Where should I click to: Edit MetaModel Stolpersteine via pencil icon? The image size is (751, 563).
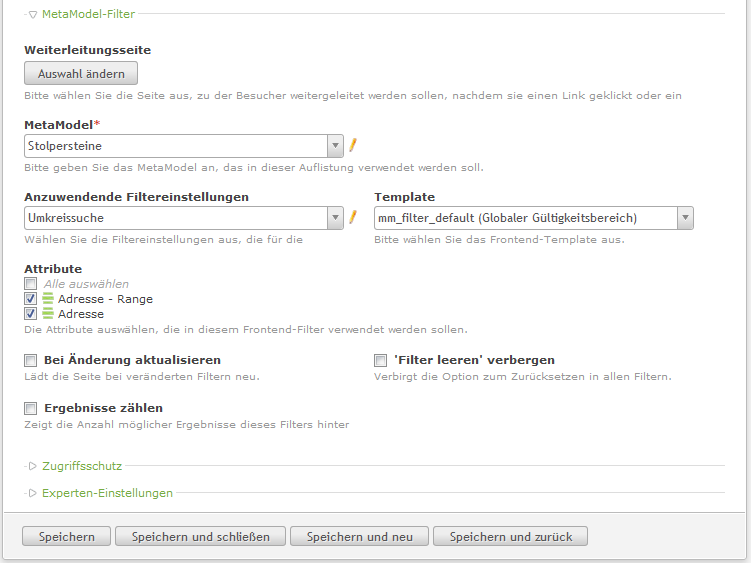[353, 145]
